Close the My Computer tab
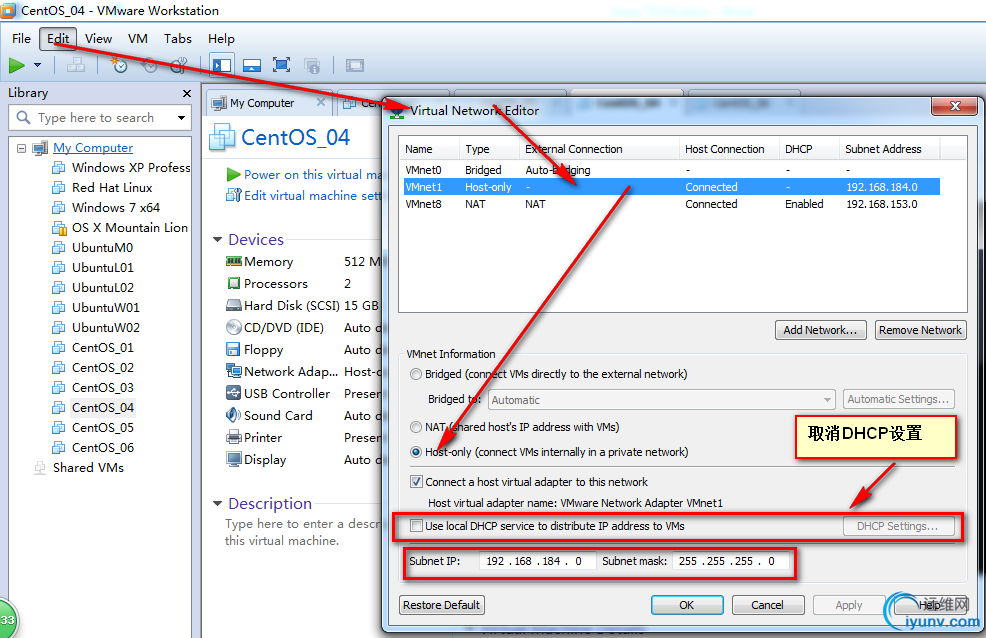Viewport: 986px width, 638px height. pyautogui.click(x=321, y=102)
